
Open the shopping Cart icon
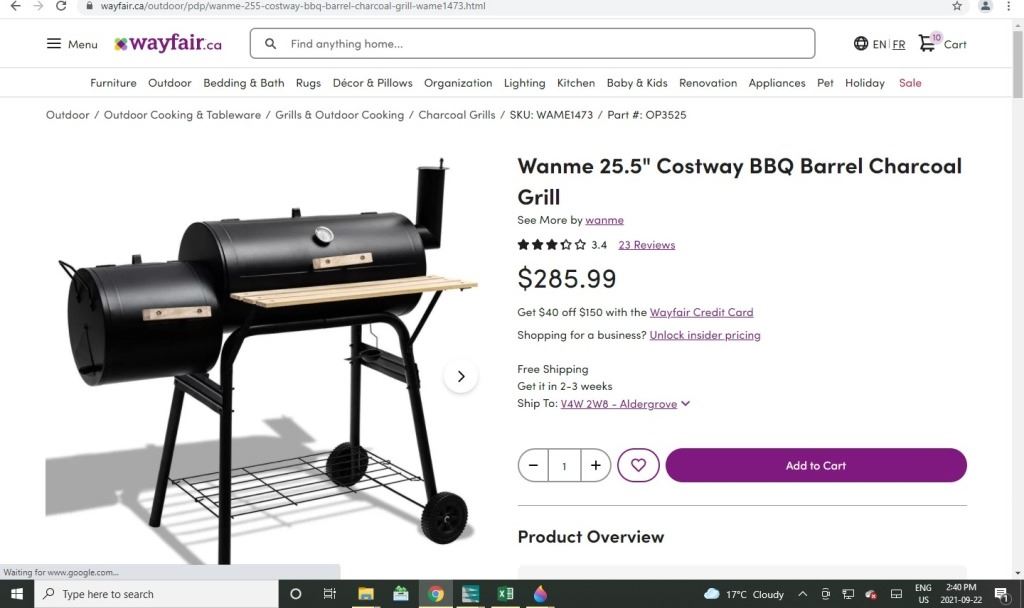(927, 43)
